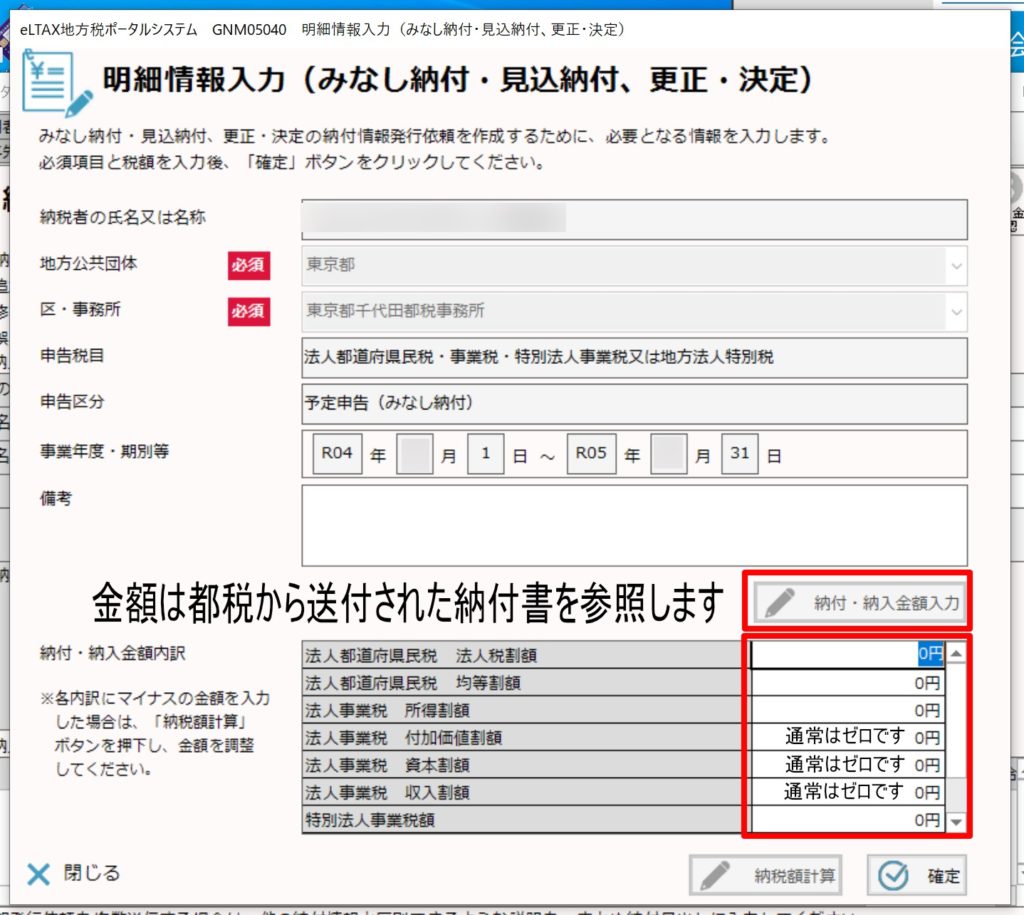Click the 閉じる X icon
The width and height of the screenshot is (1024, 915).
(38, 874)
